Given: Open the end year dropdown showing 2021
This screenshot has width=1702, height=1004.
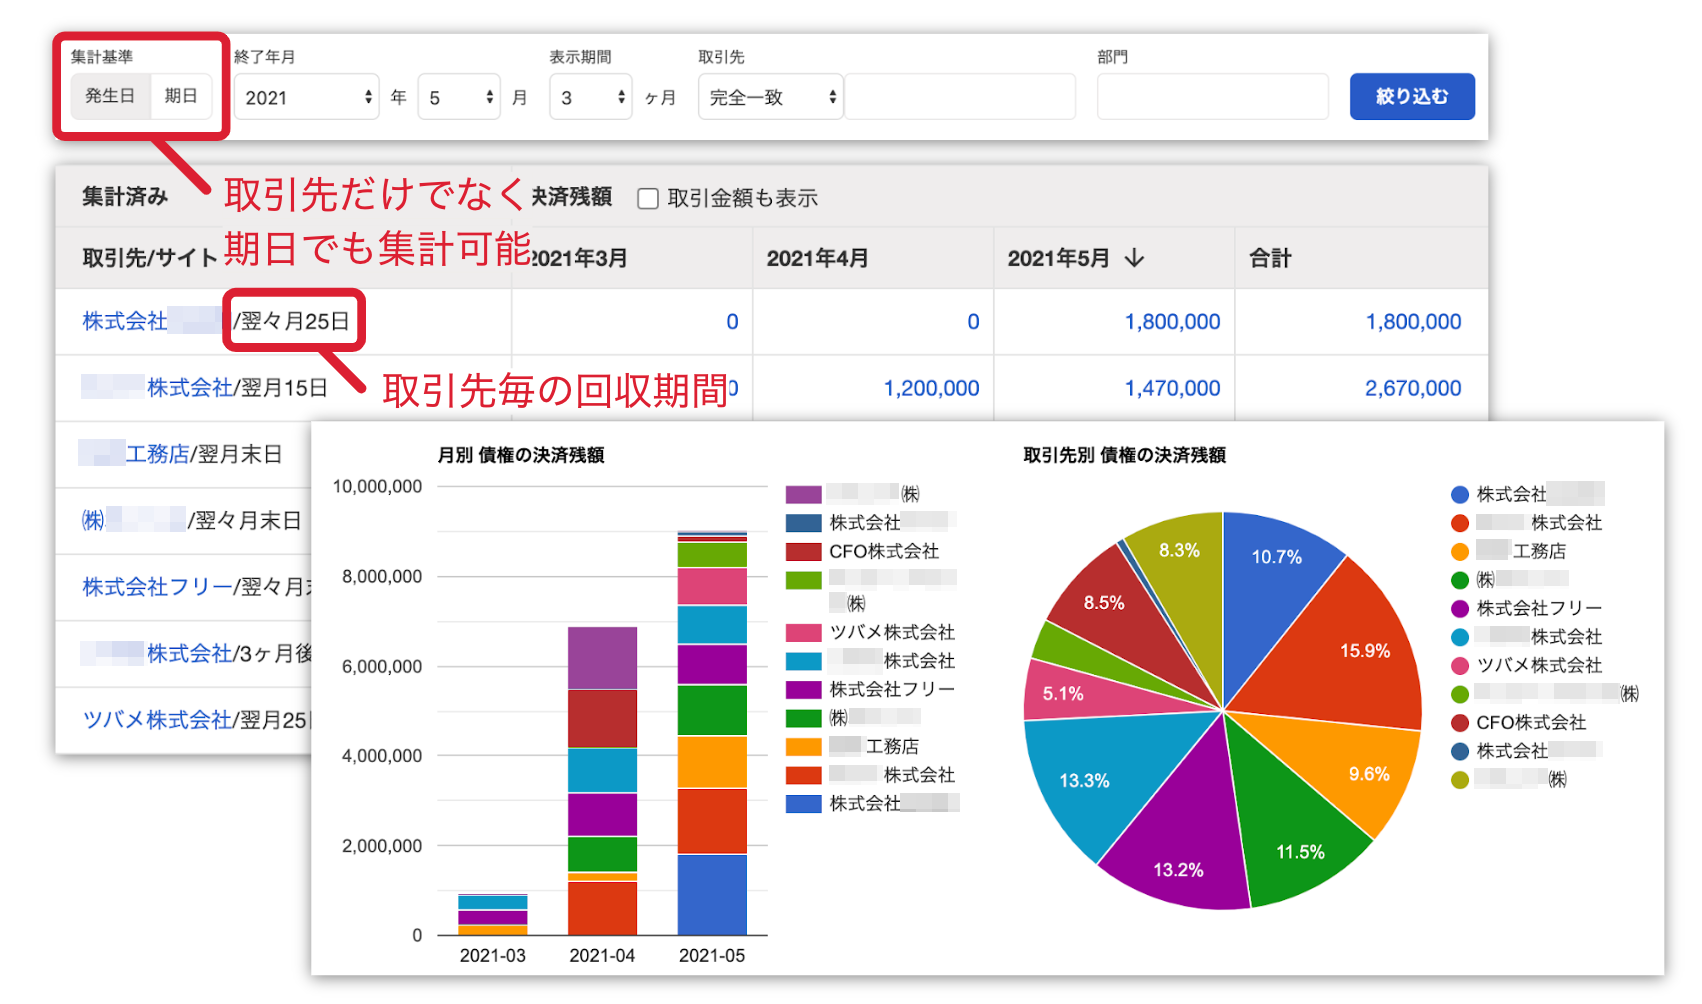Looking at the screenshot, I should [x=306, y=97].
